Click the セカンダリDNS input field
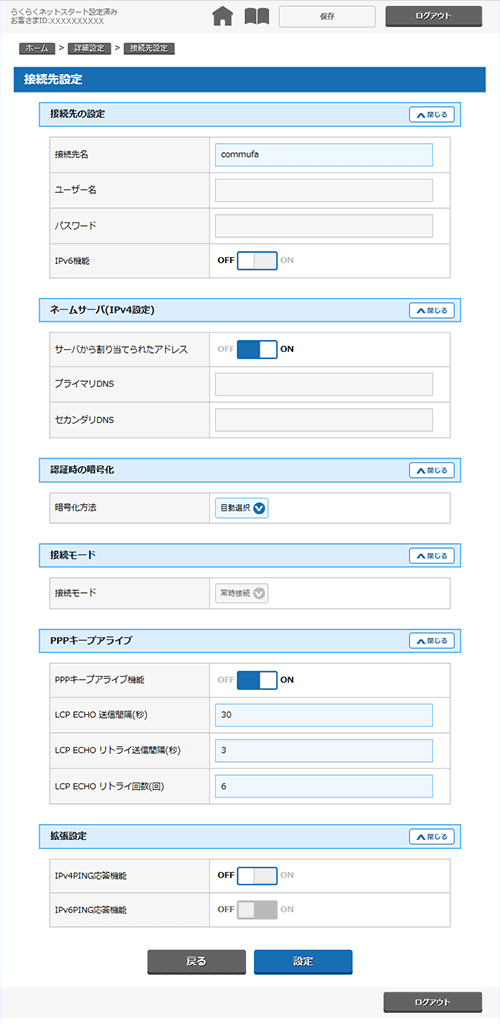Image resolution: width=500 pixels, height=1024 pixels. [x=324, y=420]
